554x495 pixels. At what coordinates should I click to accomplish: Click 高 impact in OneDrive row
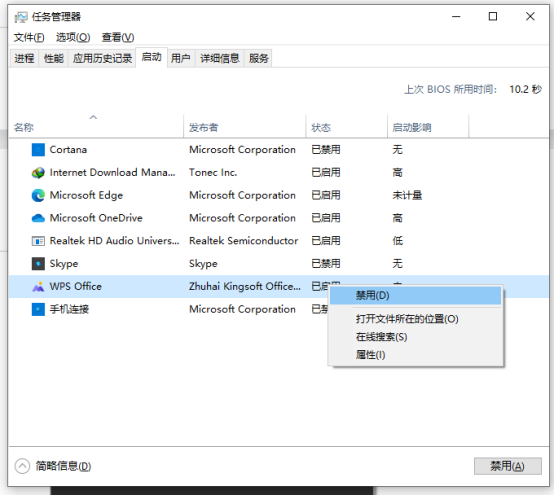(397, 218)
